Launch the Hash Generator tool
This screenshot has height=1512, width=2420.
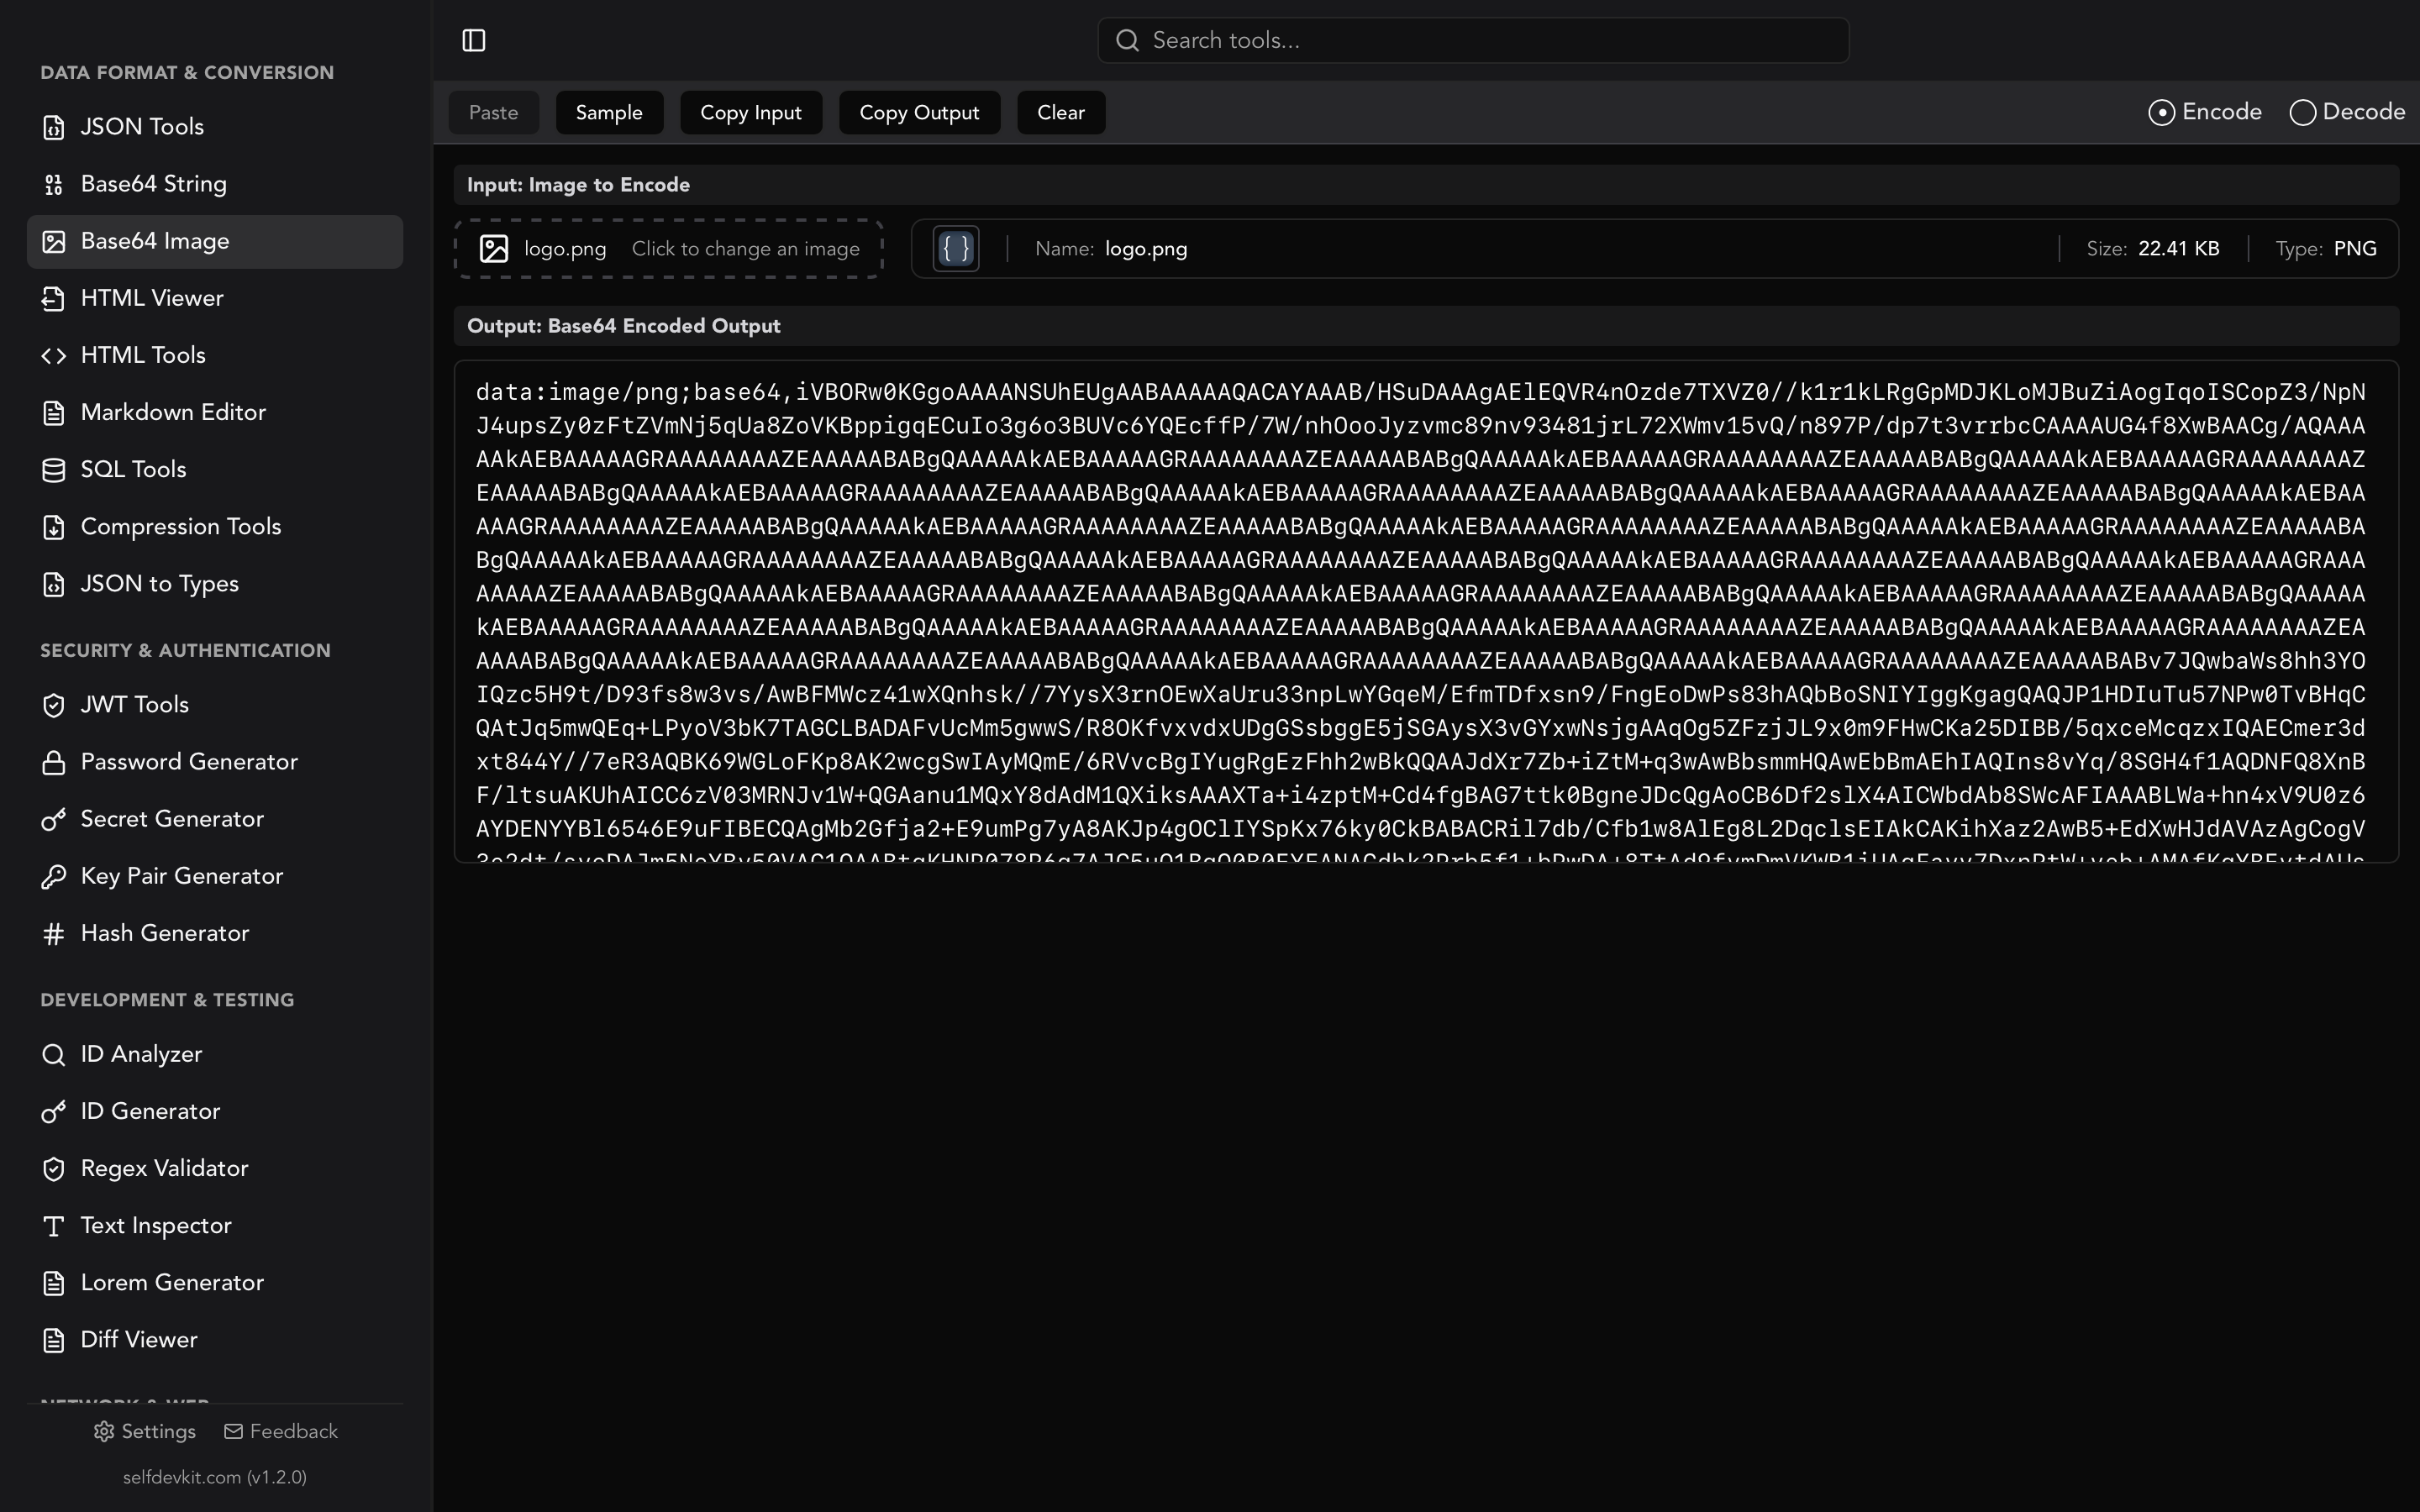(x=165, y=933)
